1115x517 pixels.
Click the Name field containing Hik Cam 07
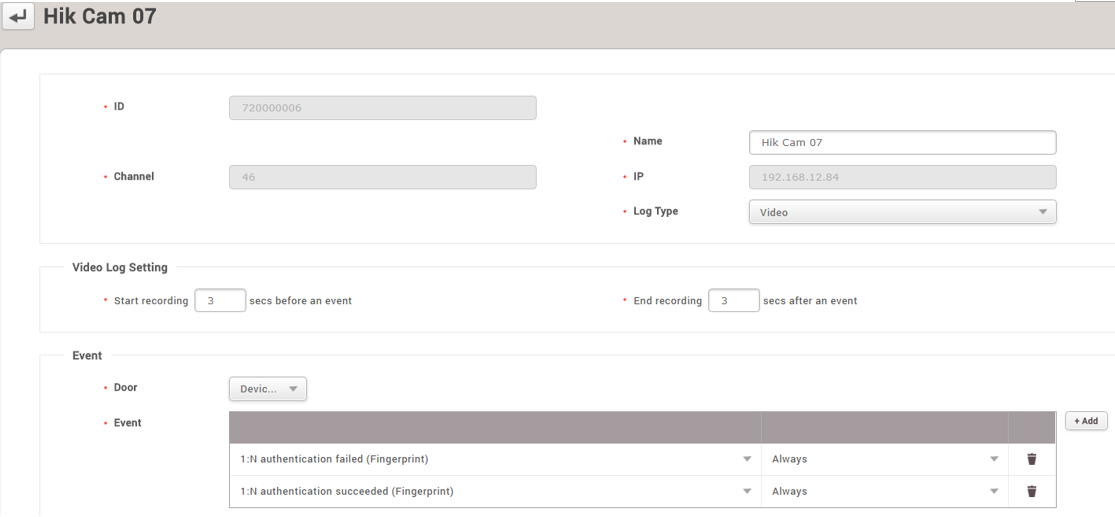click(902, 142)
